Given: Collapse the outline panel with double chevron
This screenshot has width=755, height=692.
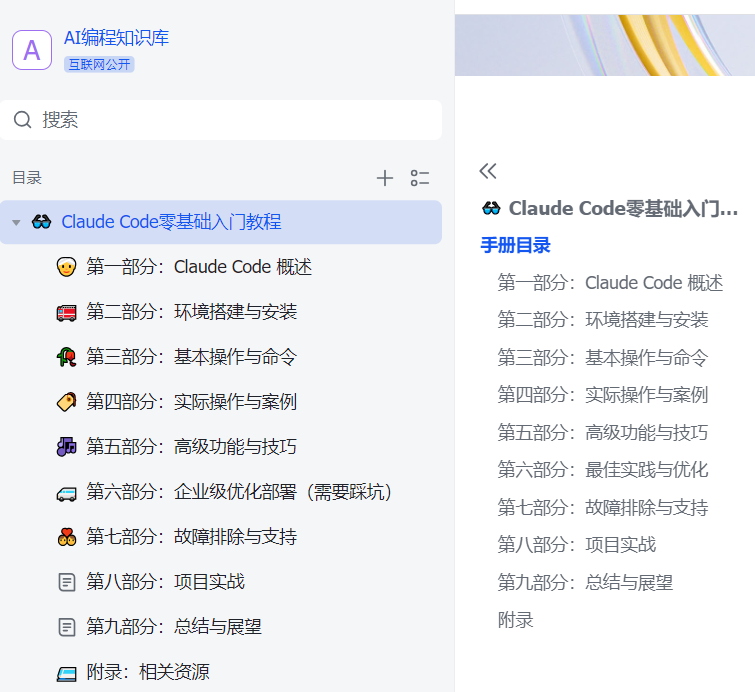Looking at the screenshot, I should pos(488,171).
